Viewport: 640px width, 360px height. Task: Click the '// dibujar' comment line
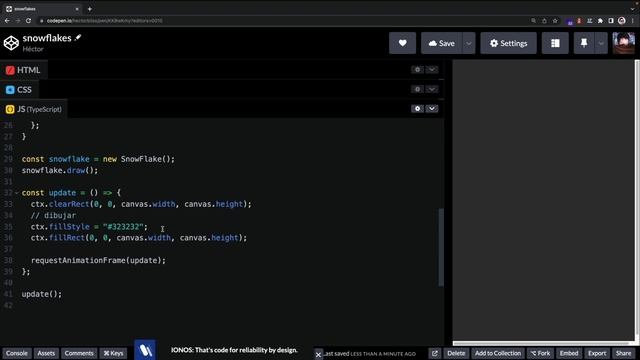[53, 216]
